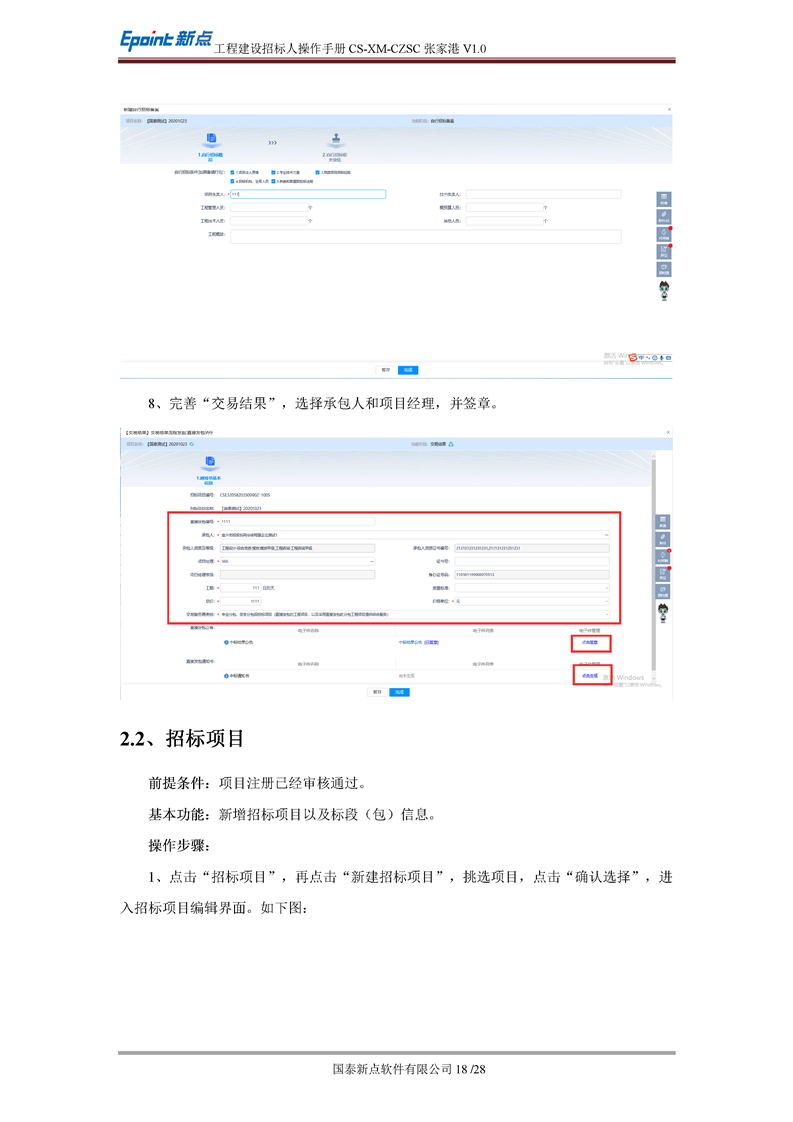Click the Sogou input method S icon
Viewport: 793px width, 1122px height.
point(634,357)
